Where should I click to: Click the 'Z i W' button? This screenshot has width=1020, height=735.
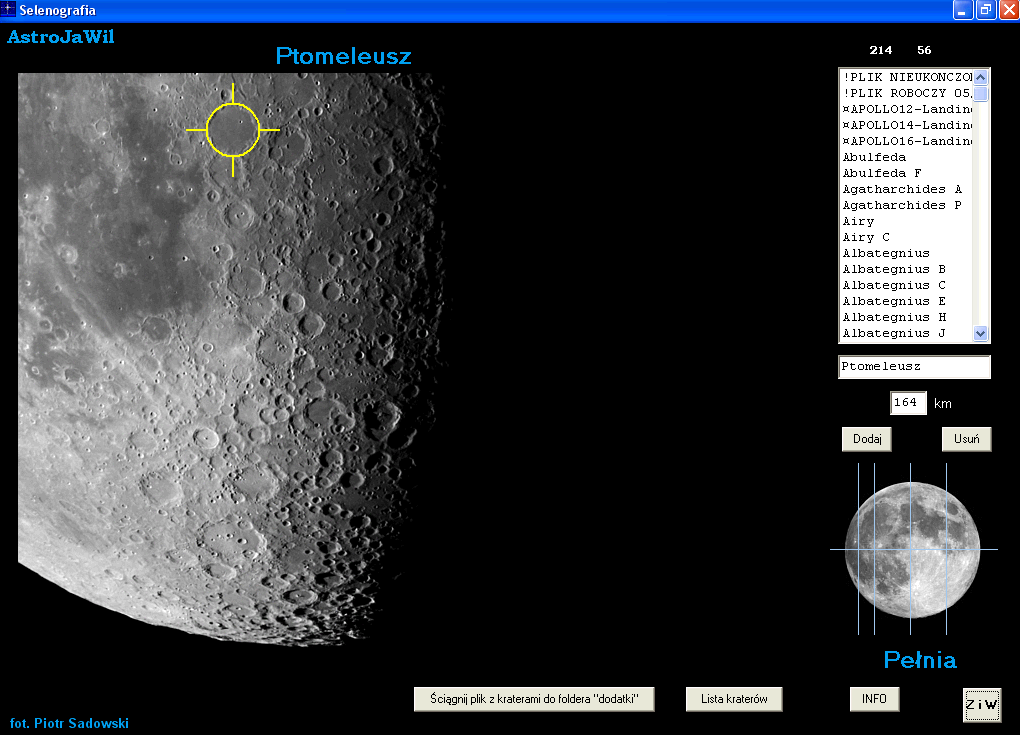click(x=982, y=704)
